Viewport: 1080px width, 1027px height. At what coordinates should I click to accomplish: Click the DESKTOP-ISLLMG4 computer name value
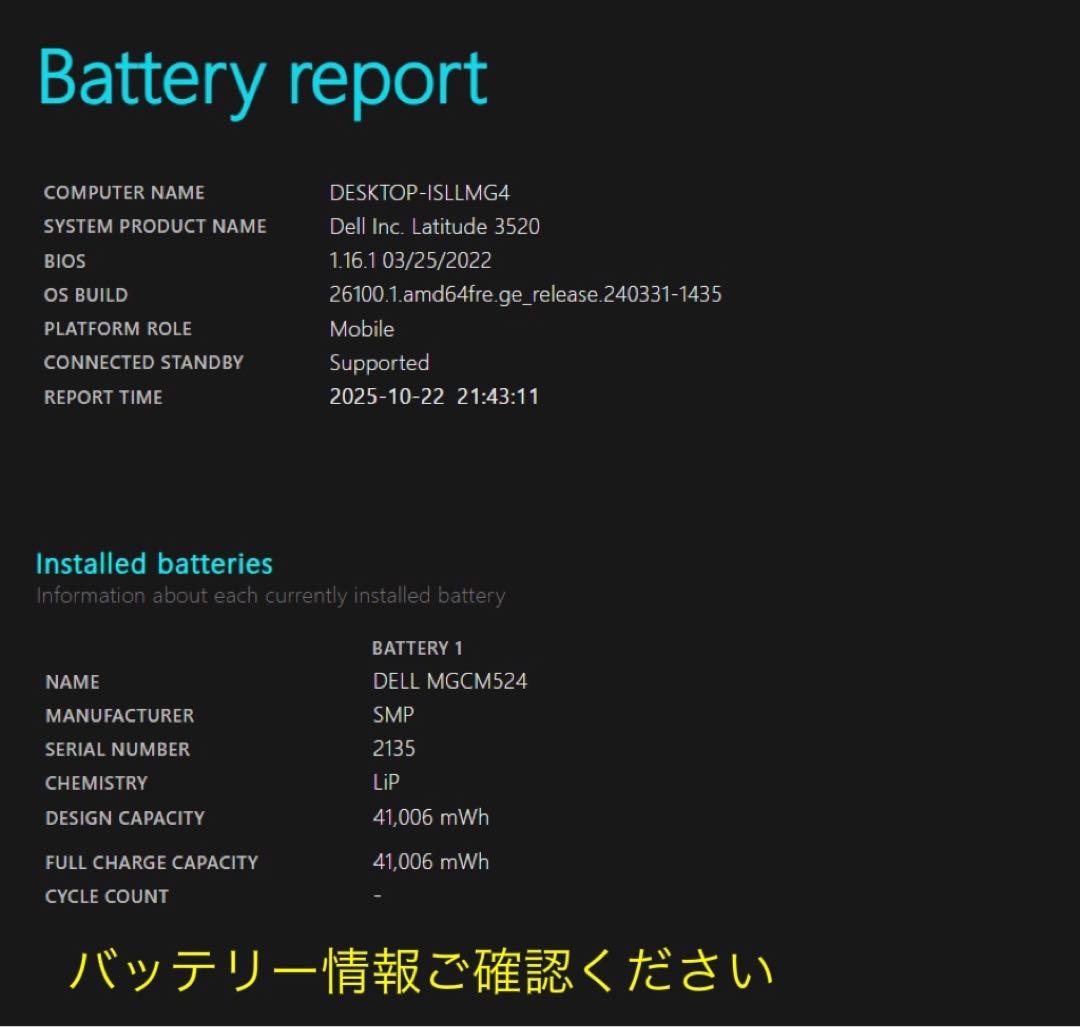(x=418, y=193)
